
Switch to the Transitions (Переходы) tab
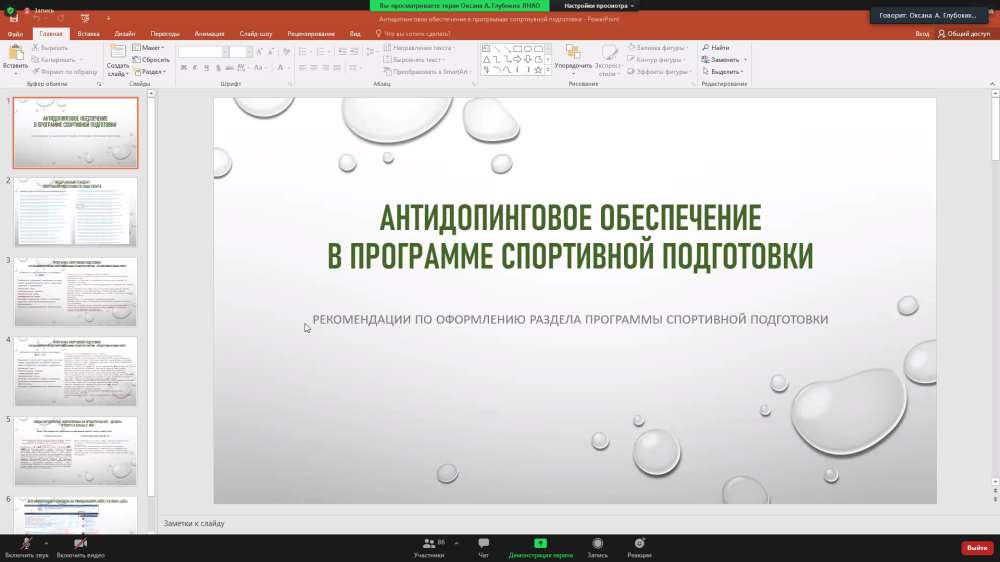[x=165, y=34]
